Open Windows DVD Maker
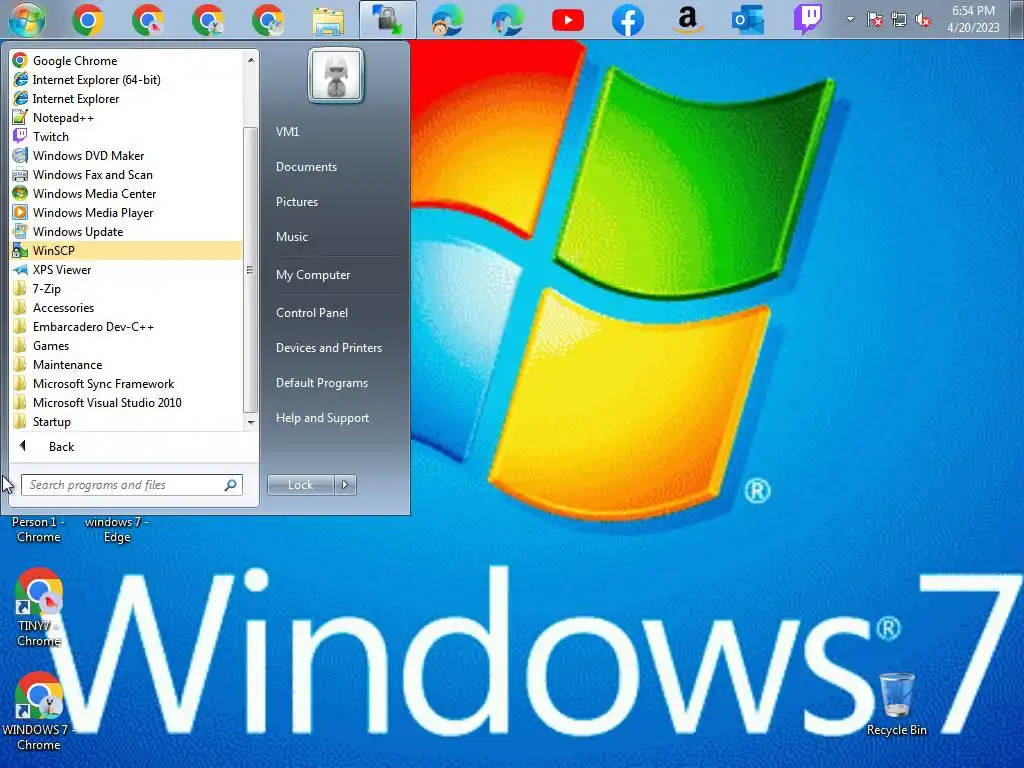Image resolution: width=1024 pixels, height=768 pixels. coord(127,155)
